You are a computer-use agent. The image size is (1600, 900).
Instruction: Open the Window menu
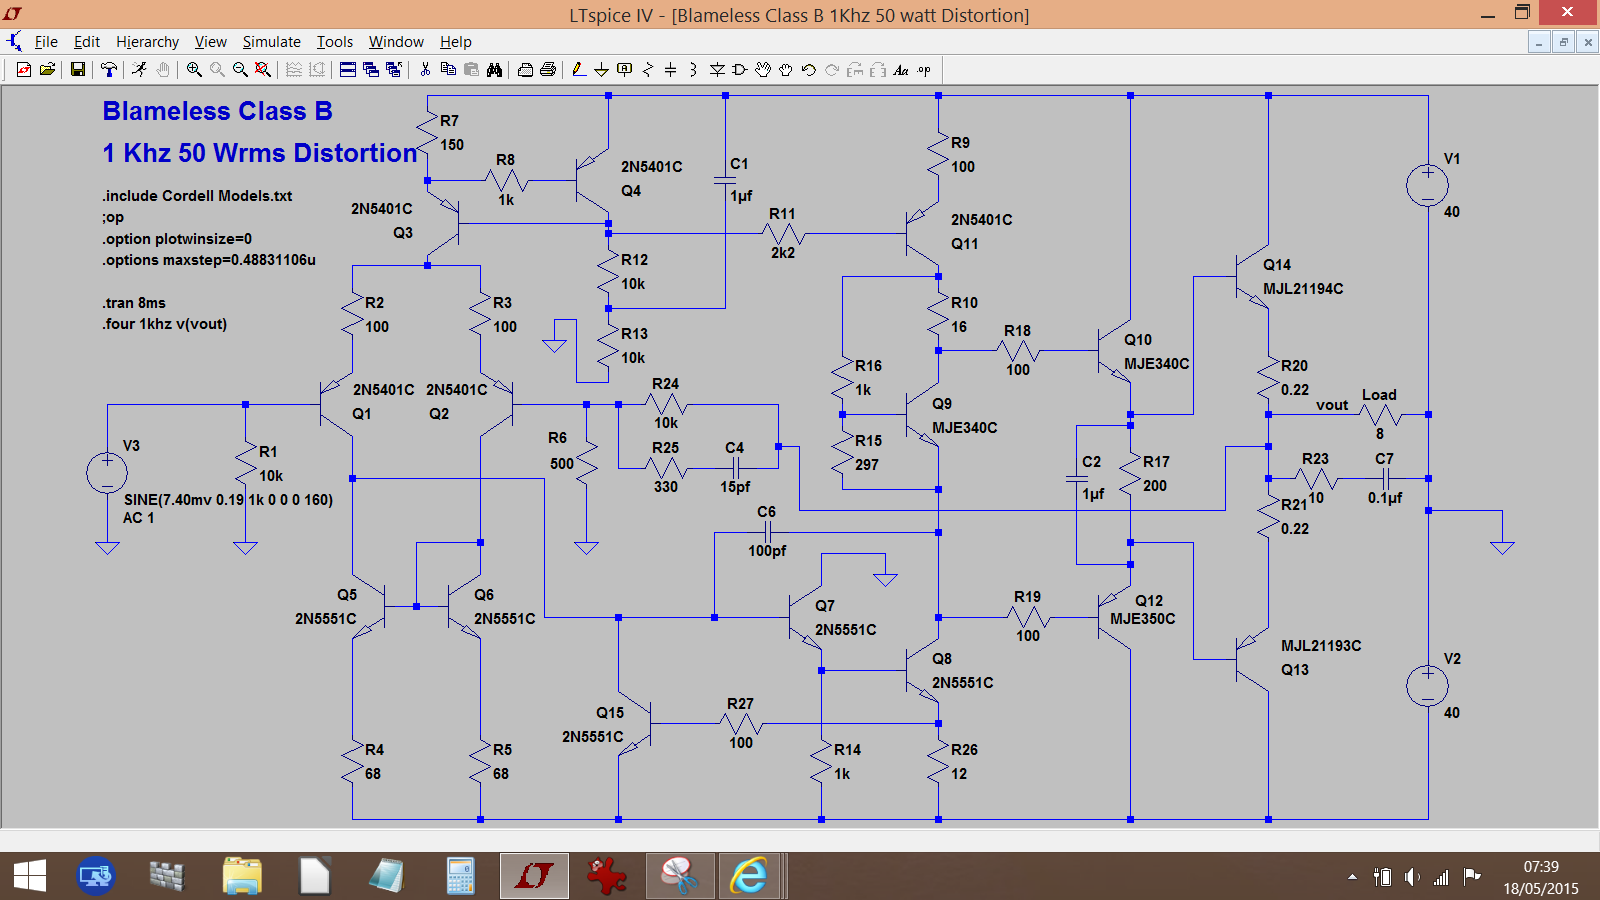click(x=396, y=42)
